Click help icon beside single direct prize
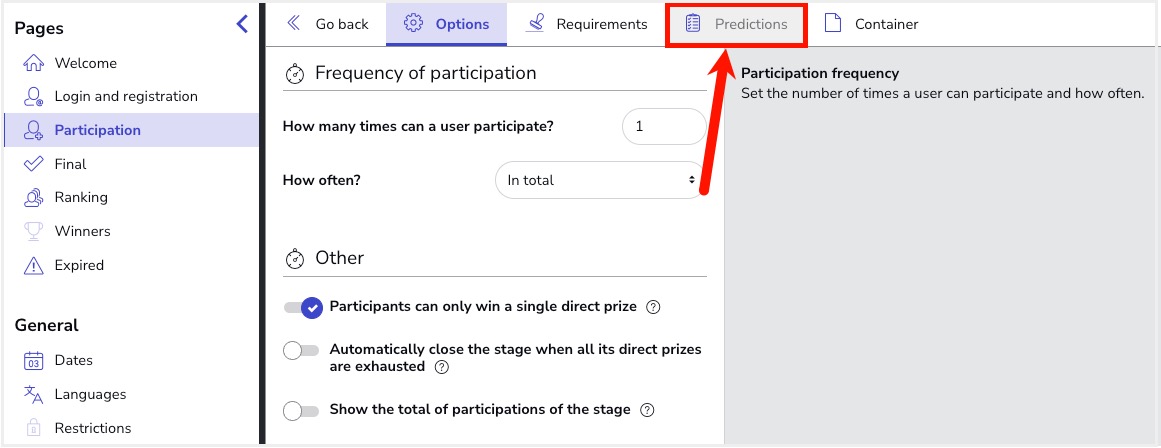 pos(653,307)
